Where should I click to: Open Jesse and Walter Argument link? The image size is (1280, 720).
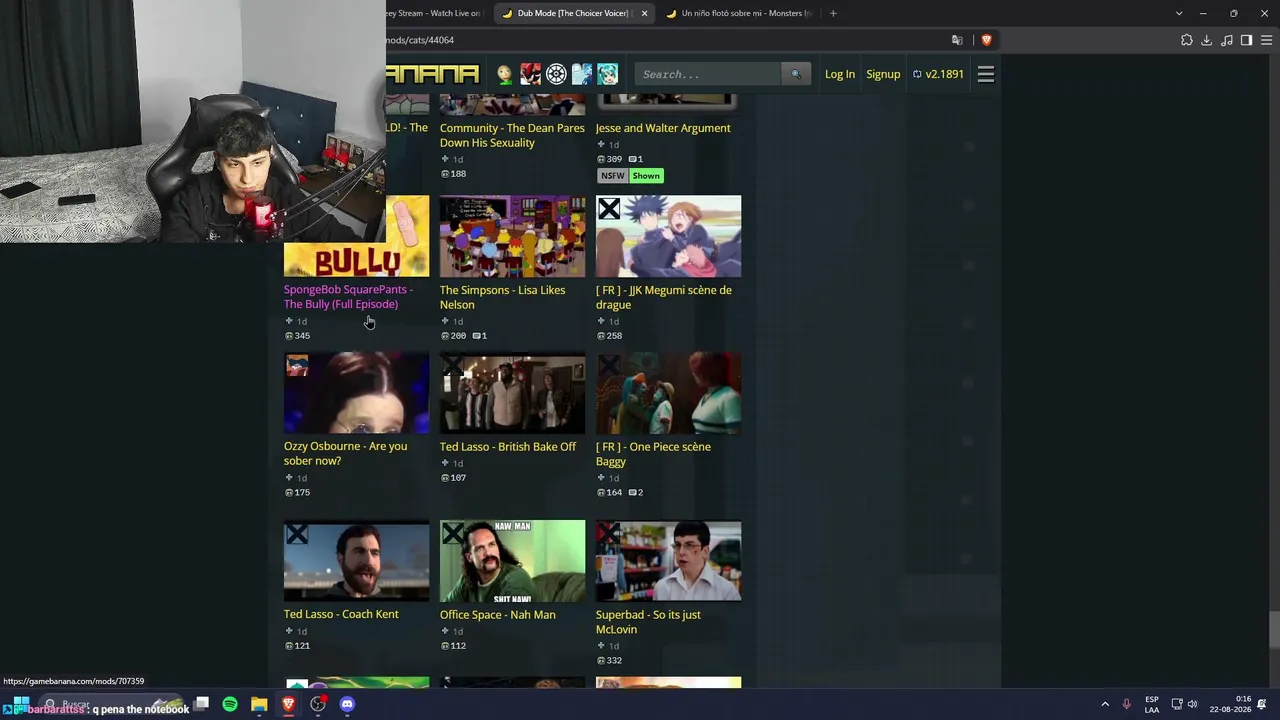click(x=663, y=128)
